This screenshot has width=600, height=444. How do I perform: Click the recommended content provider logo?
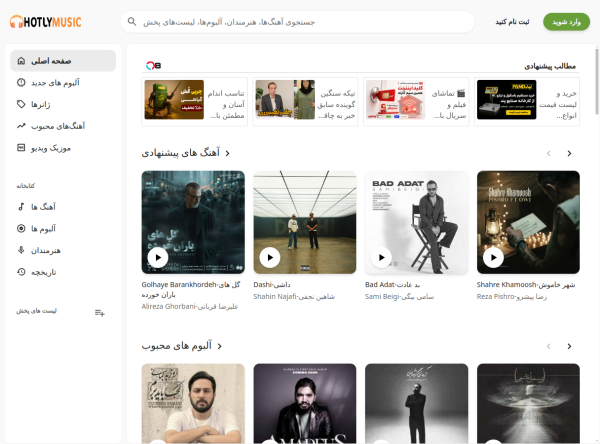pyautogui.click(x=153, y=65)
